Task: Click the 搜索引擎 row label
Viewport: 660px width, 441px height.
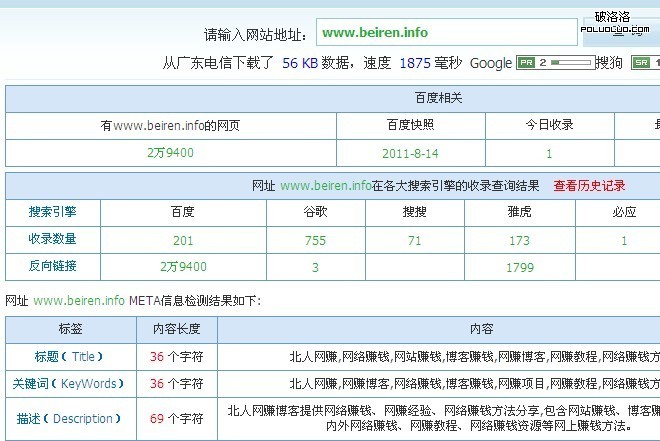Action: pyautogui.click(x=53, y=212)
